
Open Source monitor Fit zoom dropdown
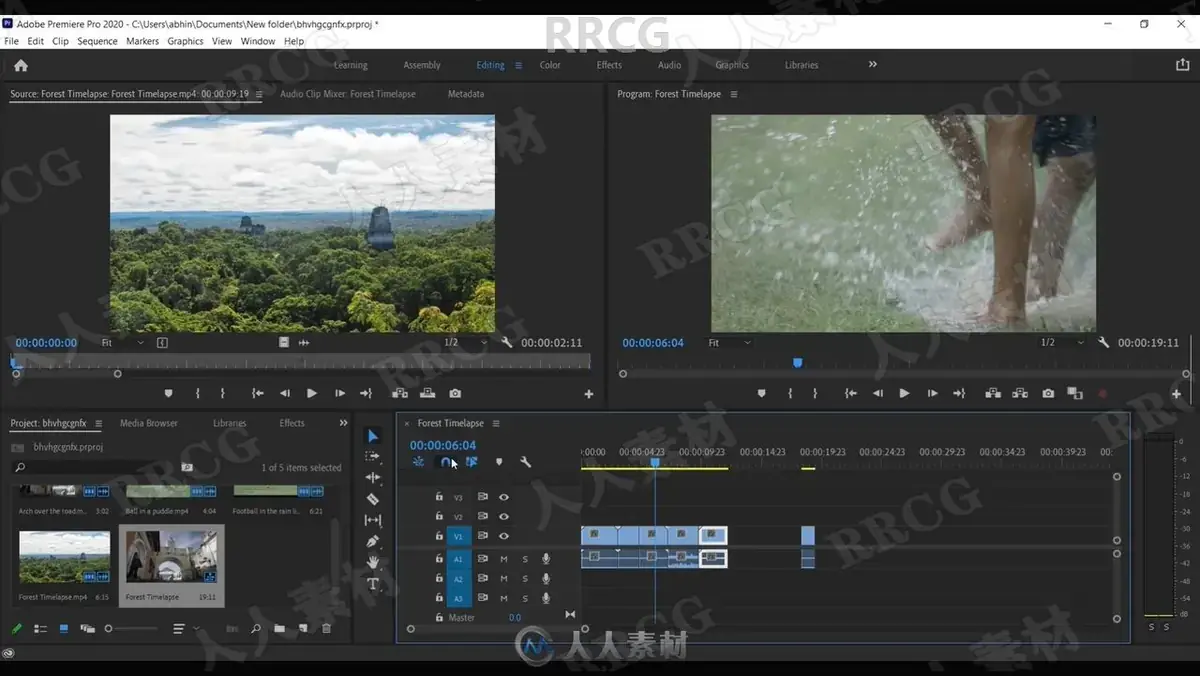click(x=123, y=342)
